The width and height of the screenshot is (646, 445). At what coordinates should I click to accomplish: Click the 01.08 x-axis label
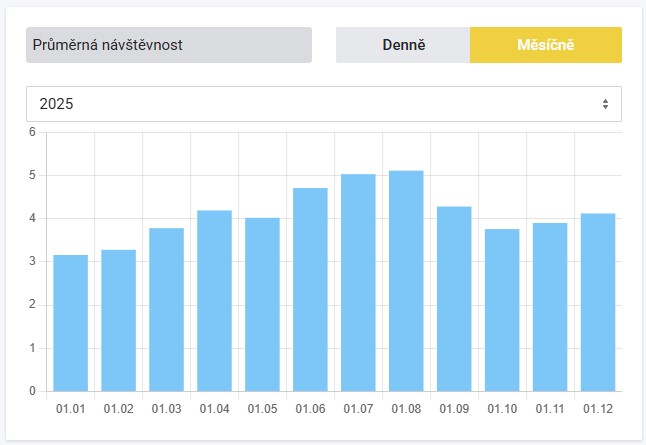406,409
